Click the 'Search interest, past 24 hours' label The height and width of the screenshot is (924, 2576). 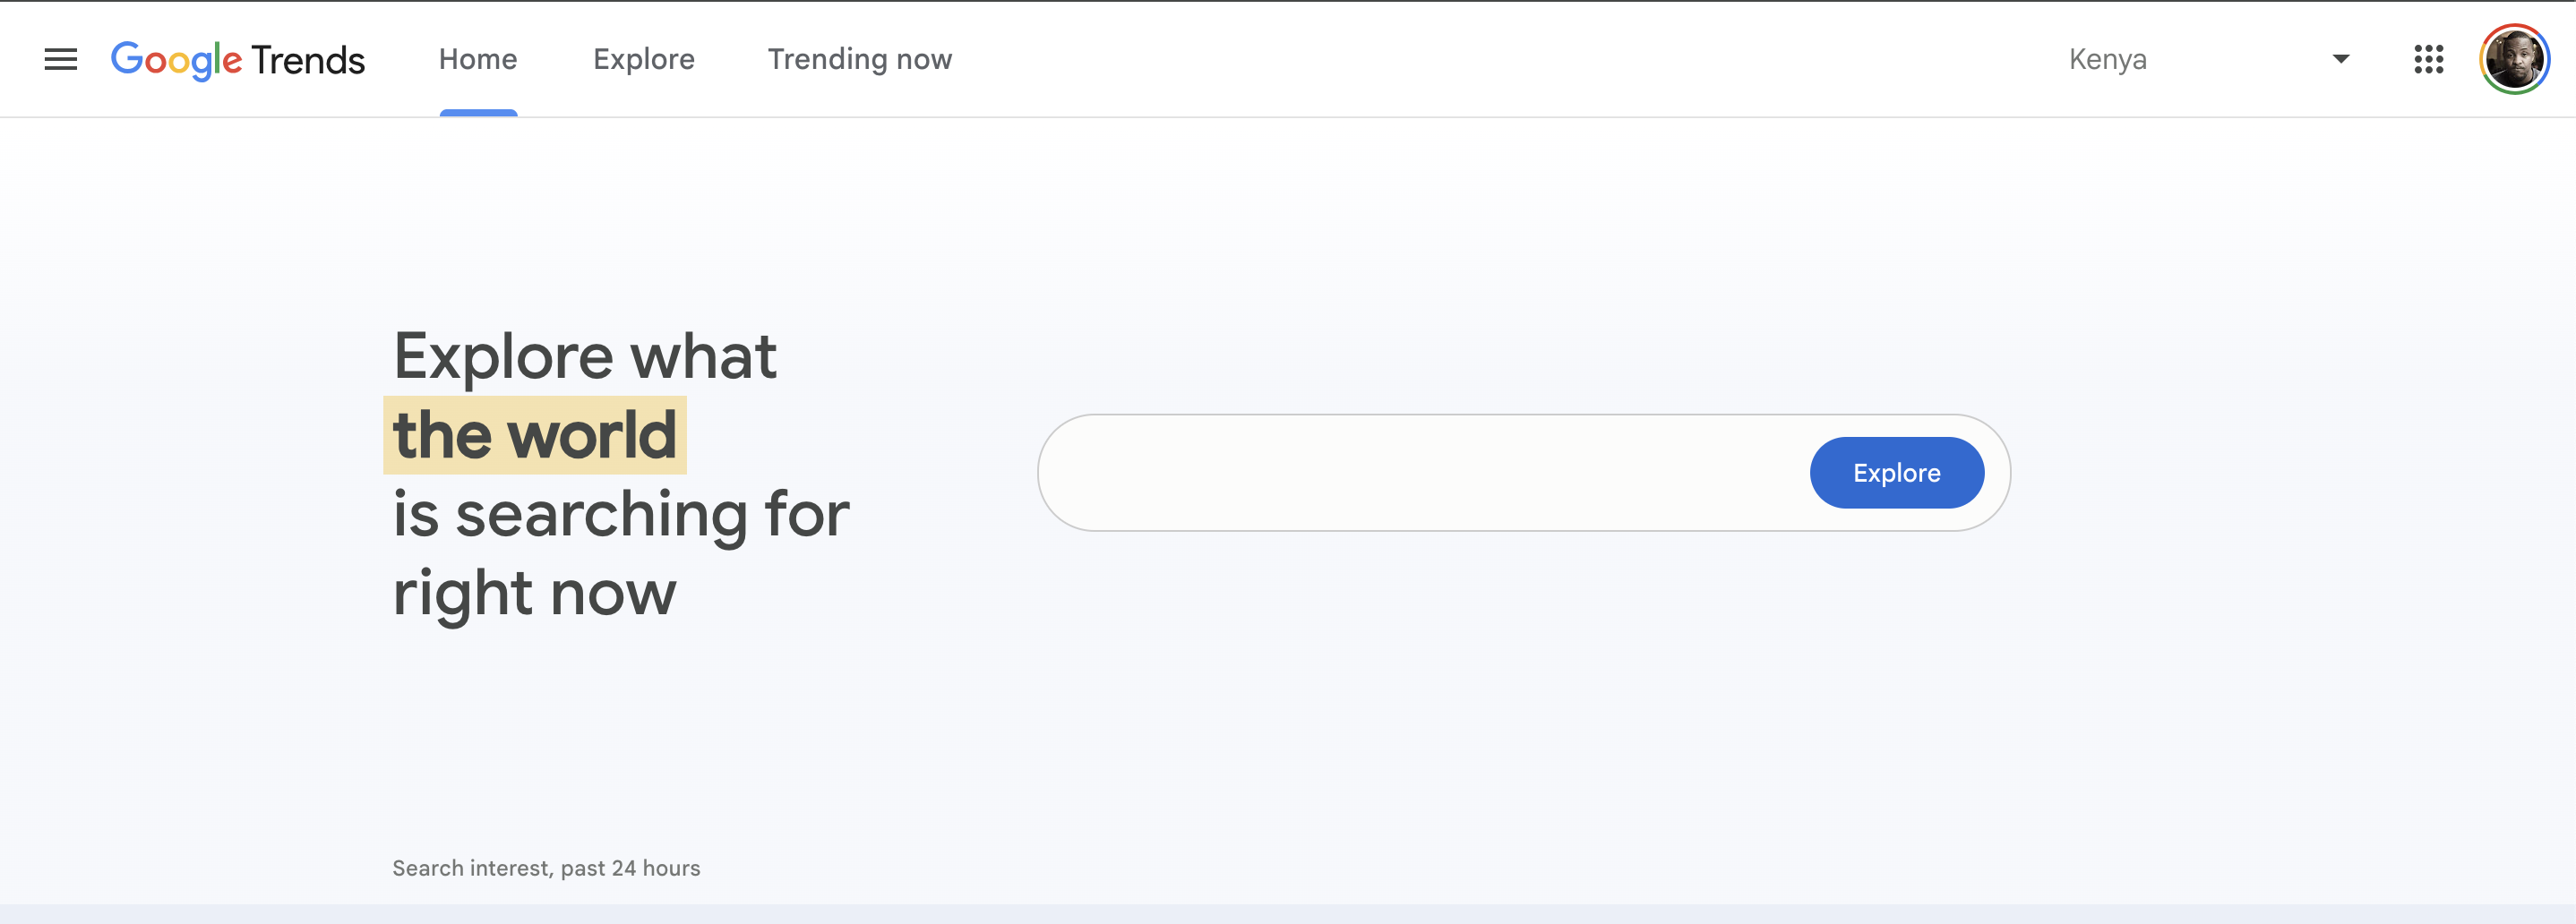click(546, 868)
